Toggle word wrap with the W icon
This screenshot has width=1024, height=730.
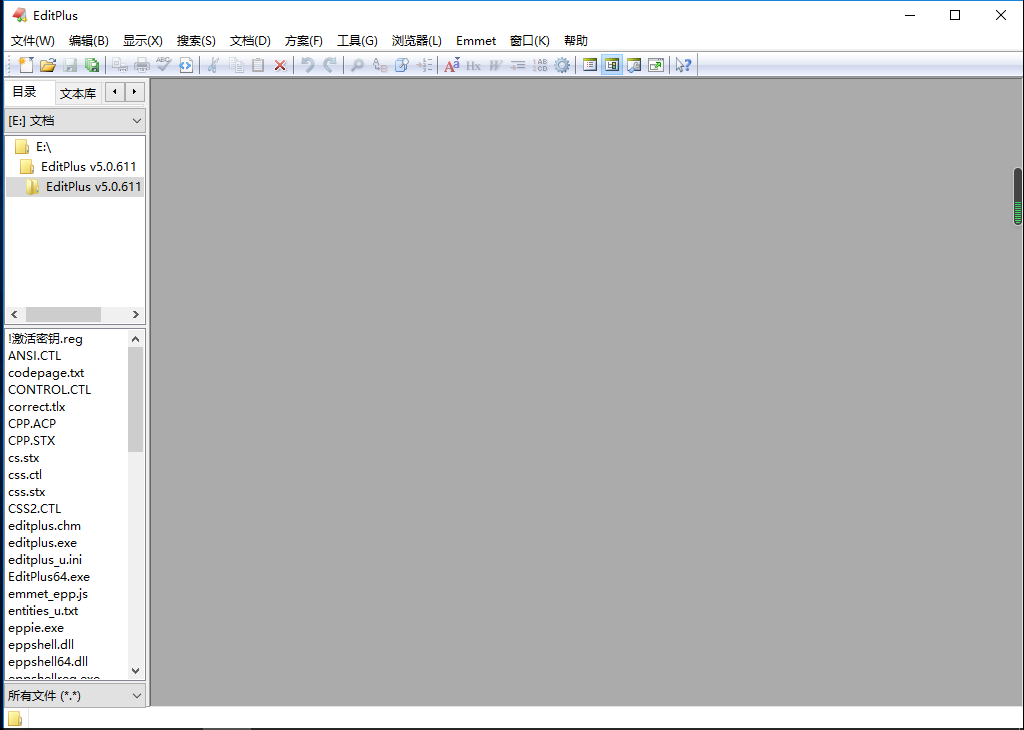[x=496, y=65]
